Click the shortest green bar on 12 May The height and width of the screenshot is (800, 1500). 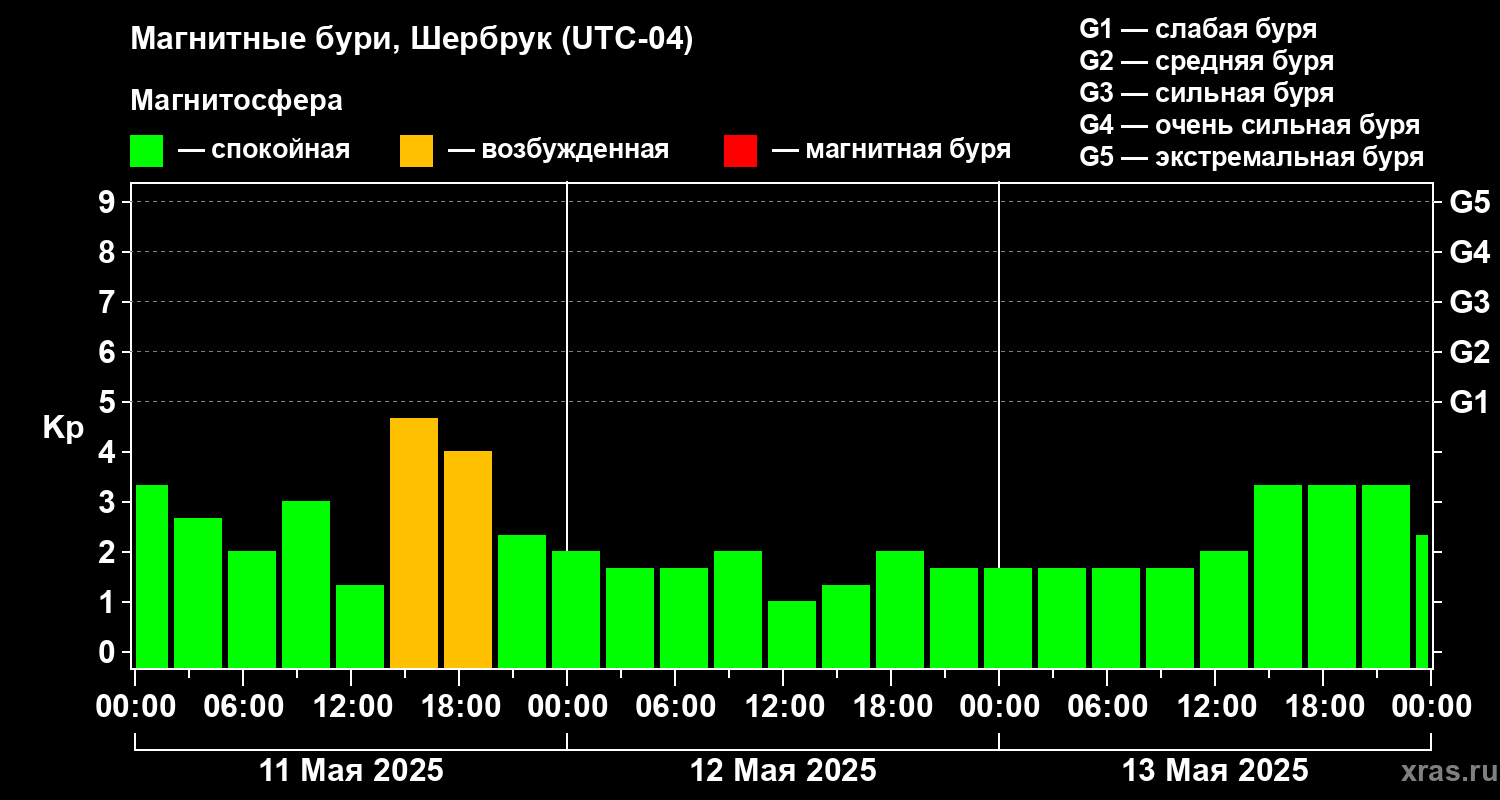(x=792, y=634)
